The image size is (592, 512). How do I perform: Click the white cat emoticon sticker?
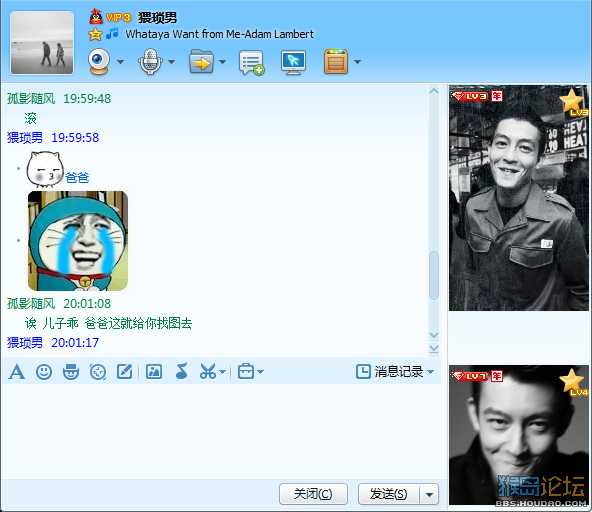pyautogui.click(x=45, y=170)
